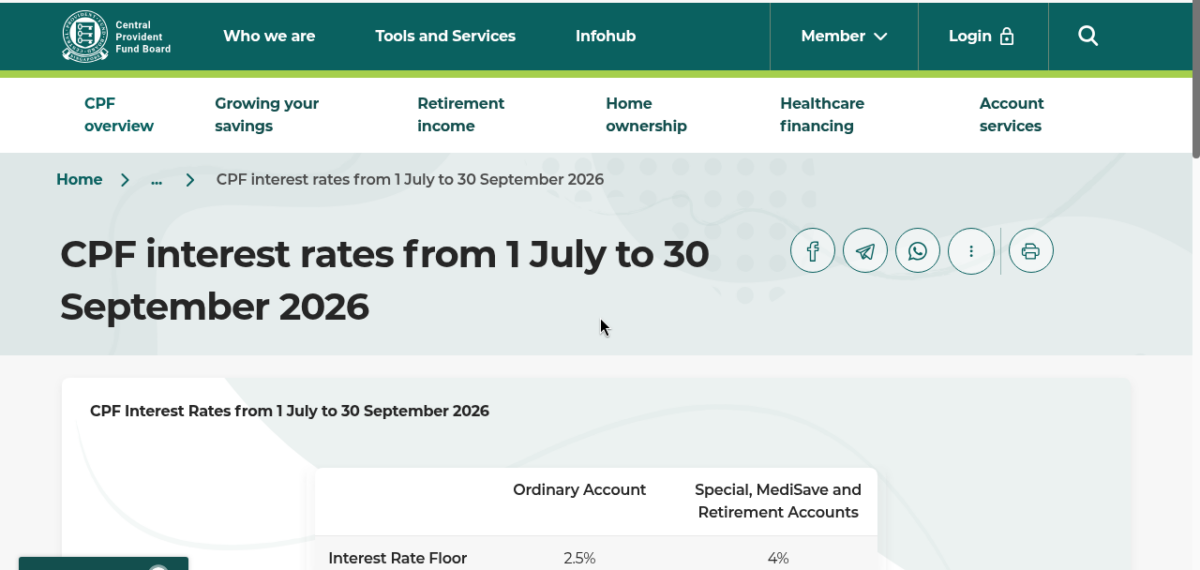This screenshot has height=570, width=1200.
Task: Open the search magnifier icon
Action: (1088, 36)
